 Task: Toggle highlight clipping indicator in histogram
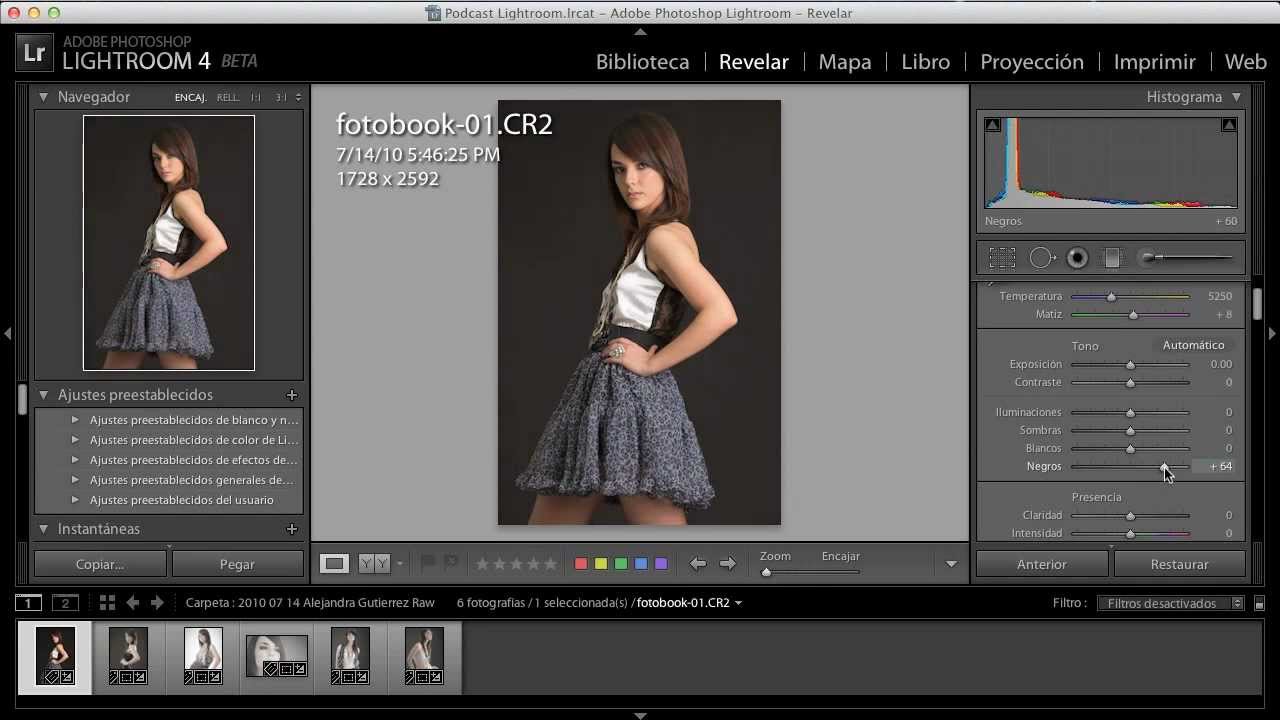pyautogui.click(x=1229, y=125)
